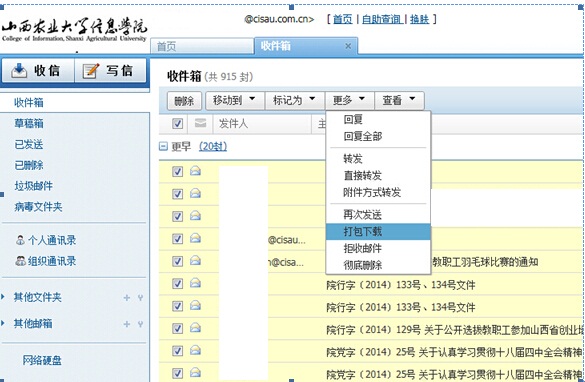Image resolution: width=585 pixels, height=382 pixels.
Task: Click the envelope status column icon
Action: point(200,123)
